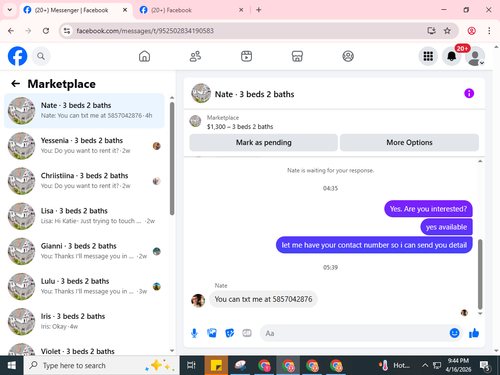Open the Chrome profile icon
Viewport: 500px width, 375px height.
point(471,31)
